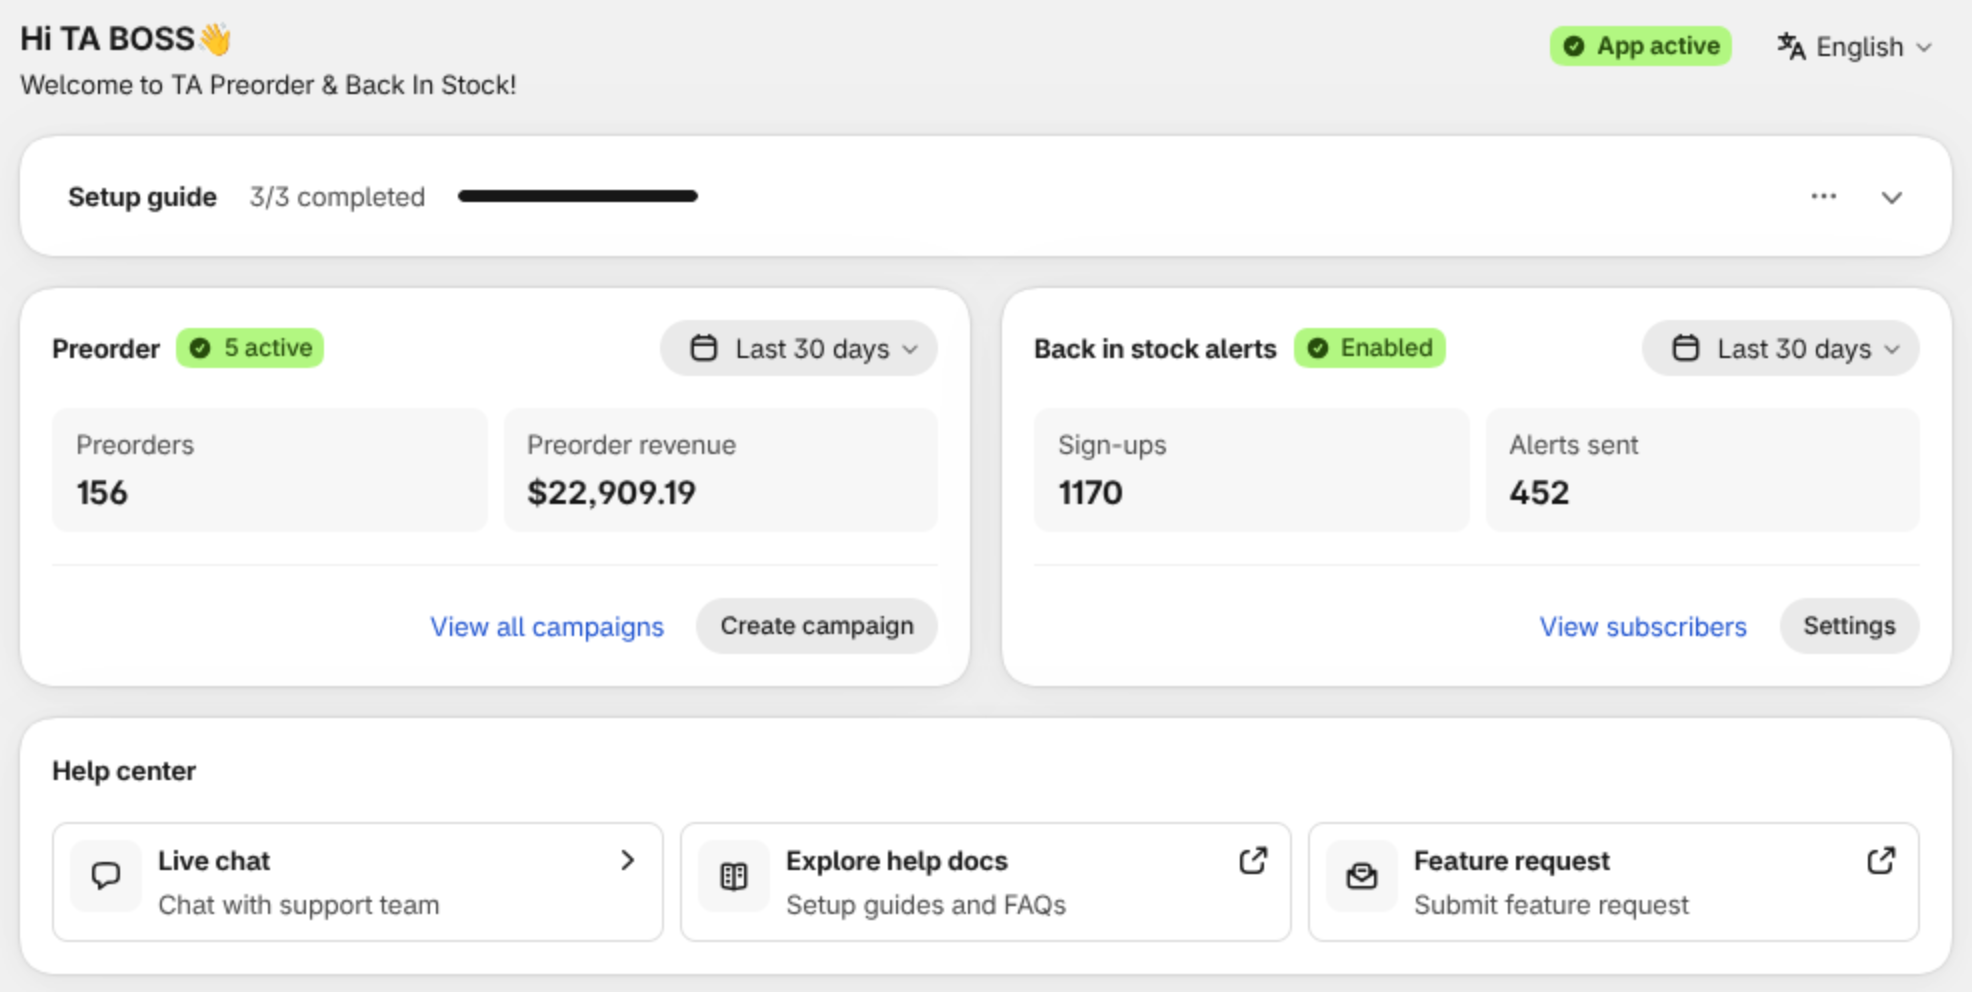Click the waving hand emoji in greeting
The width and height of the screenshot is (1972, 992).
pyautogui.click(x=215, y=39)
